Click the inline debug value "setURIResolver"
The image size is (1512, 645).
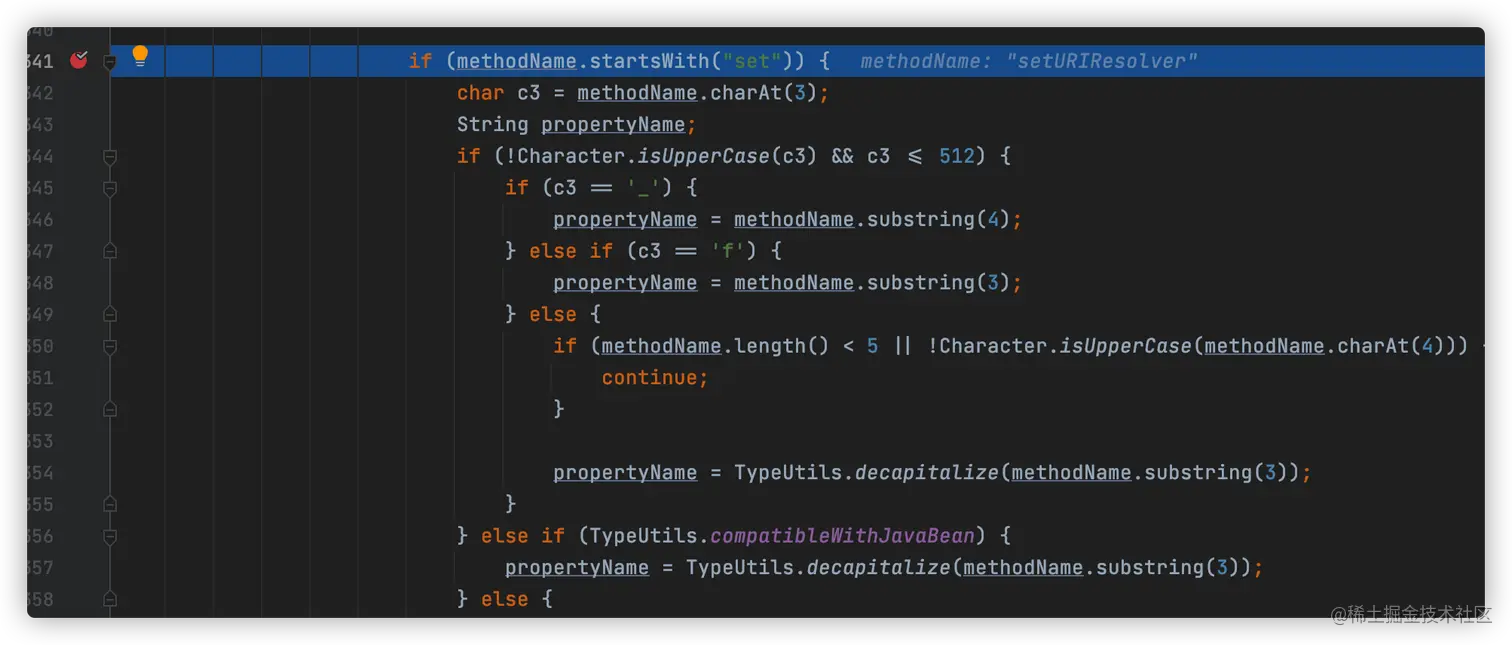coord(1102,61)
